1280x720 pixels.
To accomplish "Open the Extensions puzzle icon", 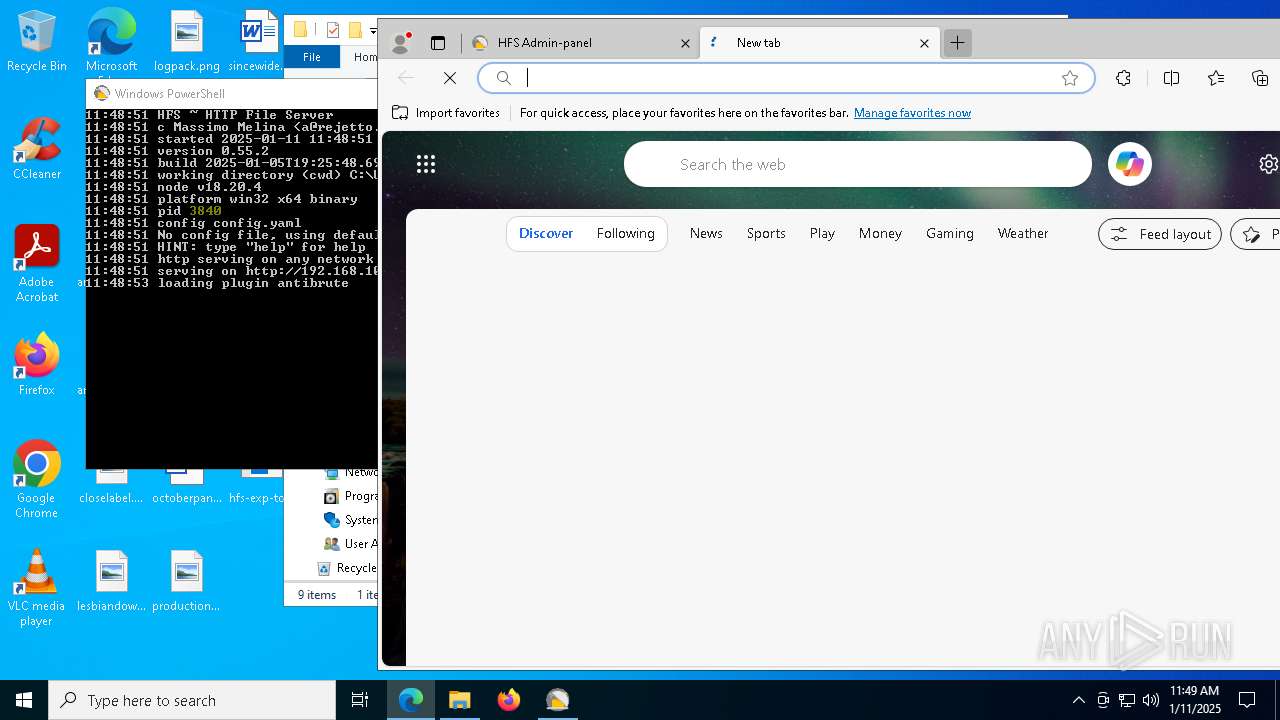I will [x=1123, y=78].
